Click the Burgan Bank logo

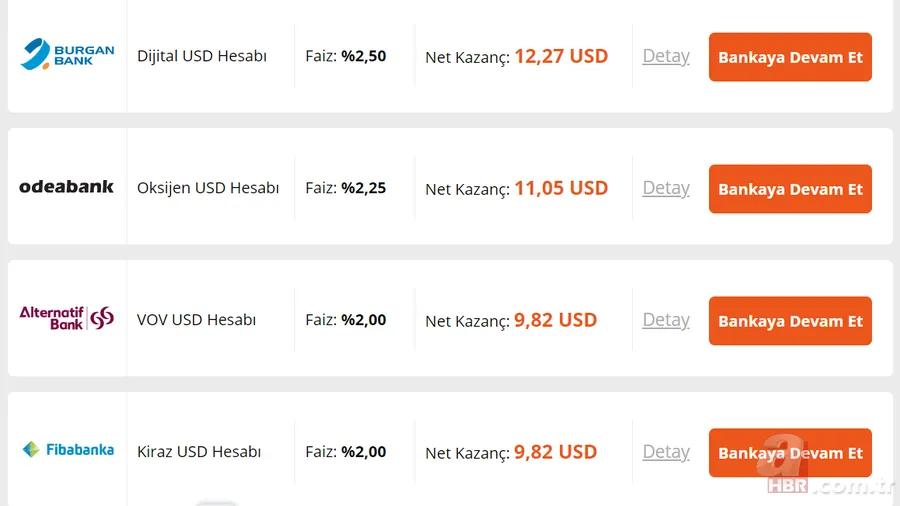(67, 55)
